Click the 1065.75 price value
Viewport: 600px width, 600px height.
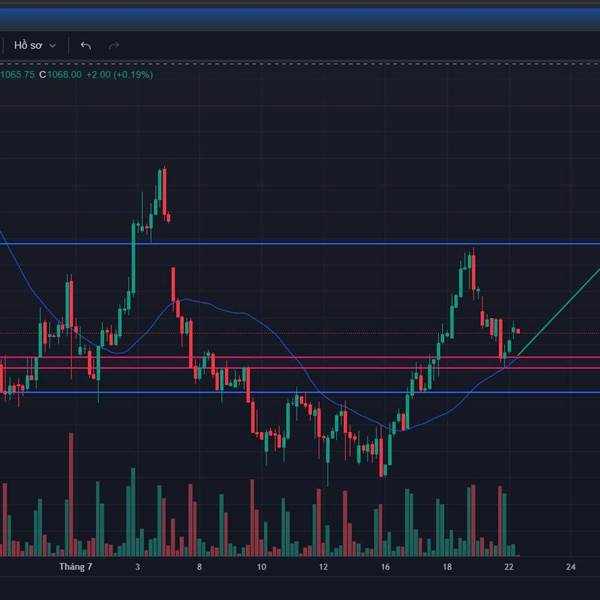[x=17, y=74]
